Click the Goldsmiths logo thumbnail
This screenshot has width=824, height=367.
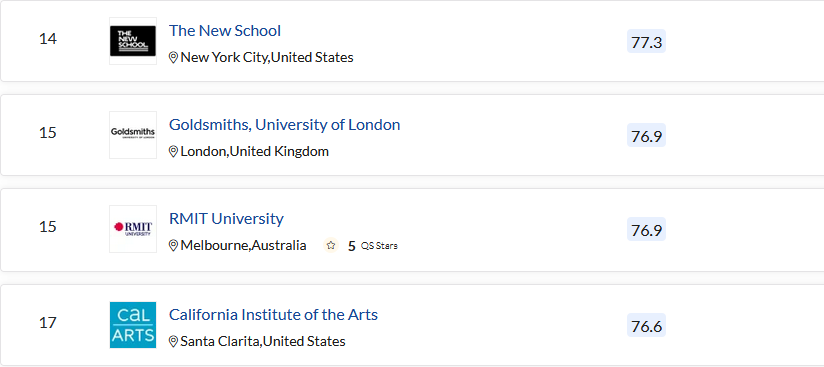(x=133, y=135)
